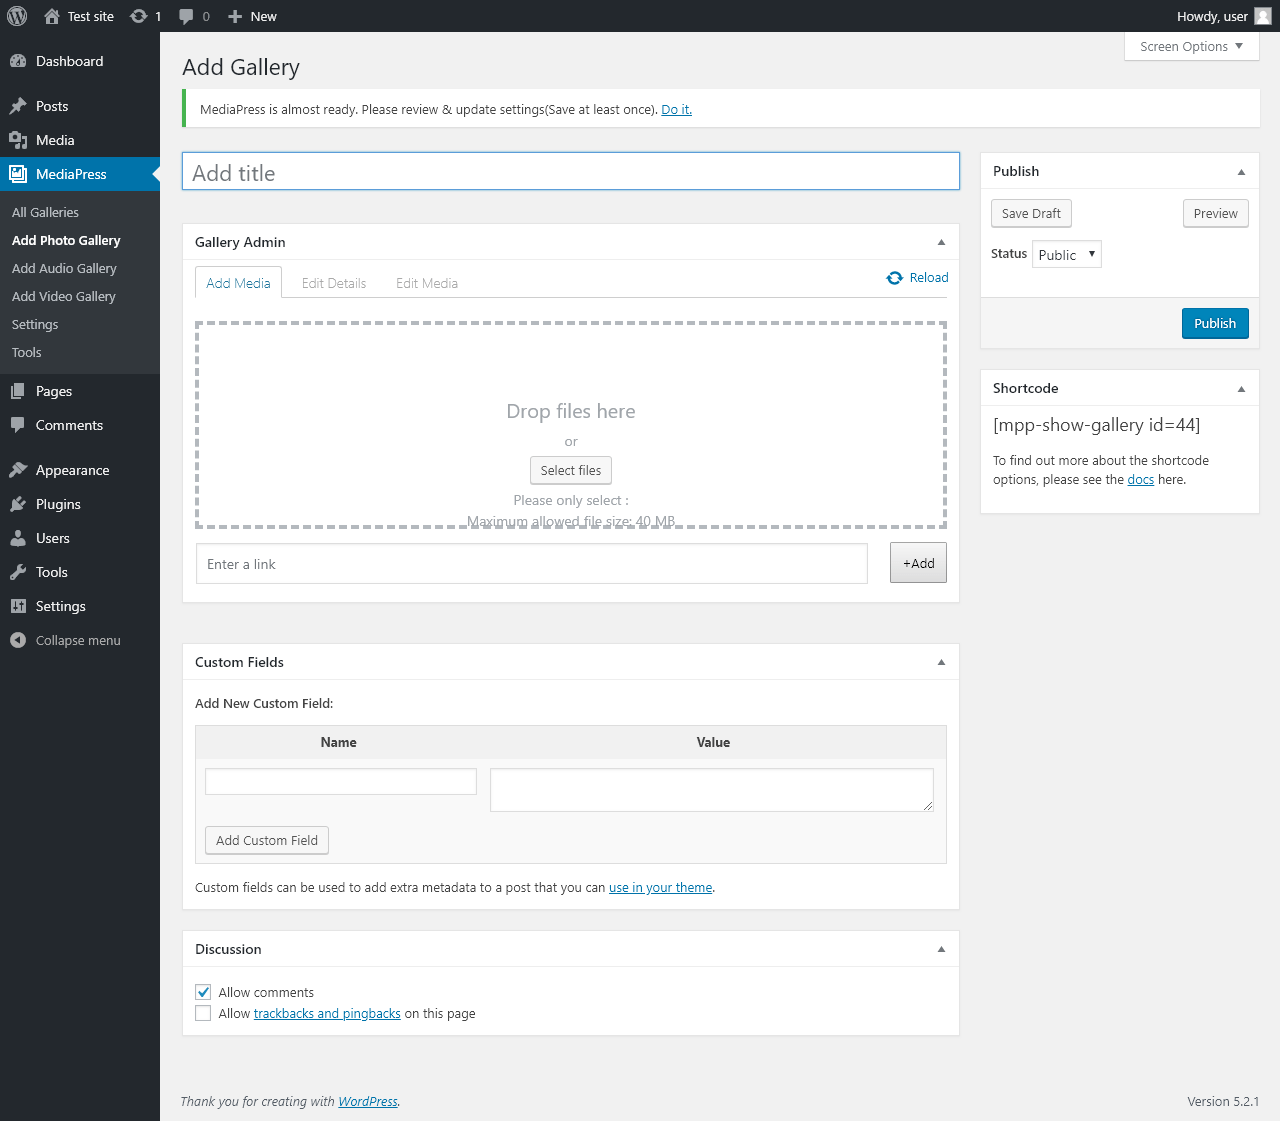
Task: Focus the custom field Value textarea
Action: pyautogui.click(x=712, y=790)
